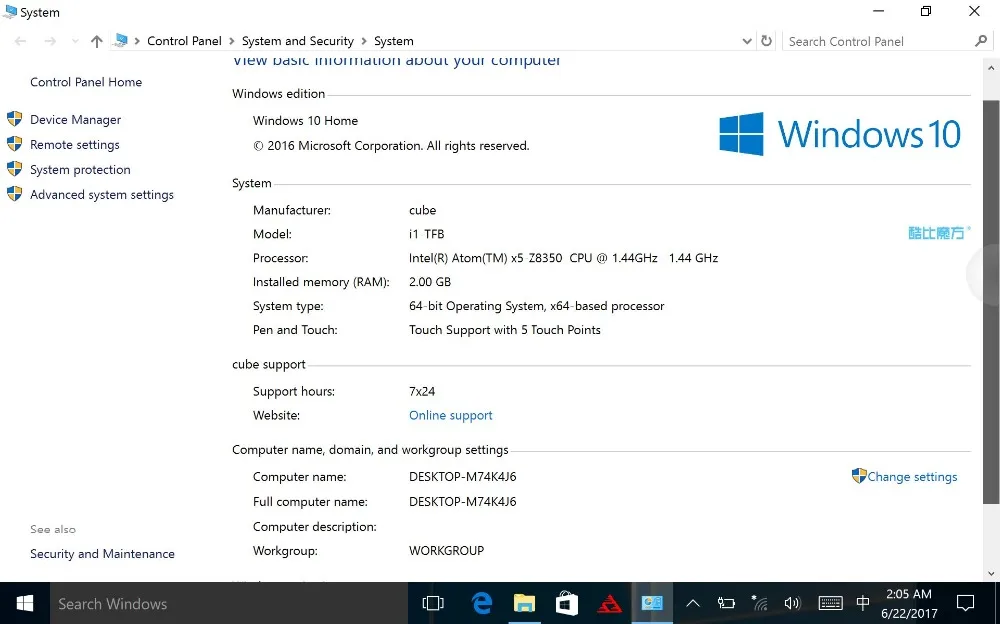Select Control Panel in breadcrumb path
Screen dimensions: 1000x624
pyautogui.click(x=184, y=41)
